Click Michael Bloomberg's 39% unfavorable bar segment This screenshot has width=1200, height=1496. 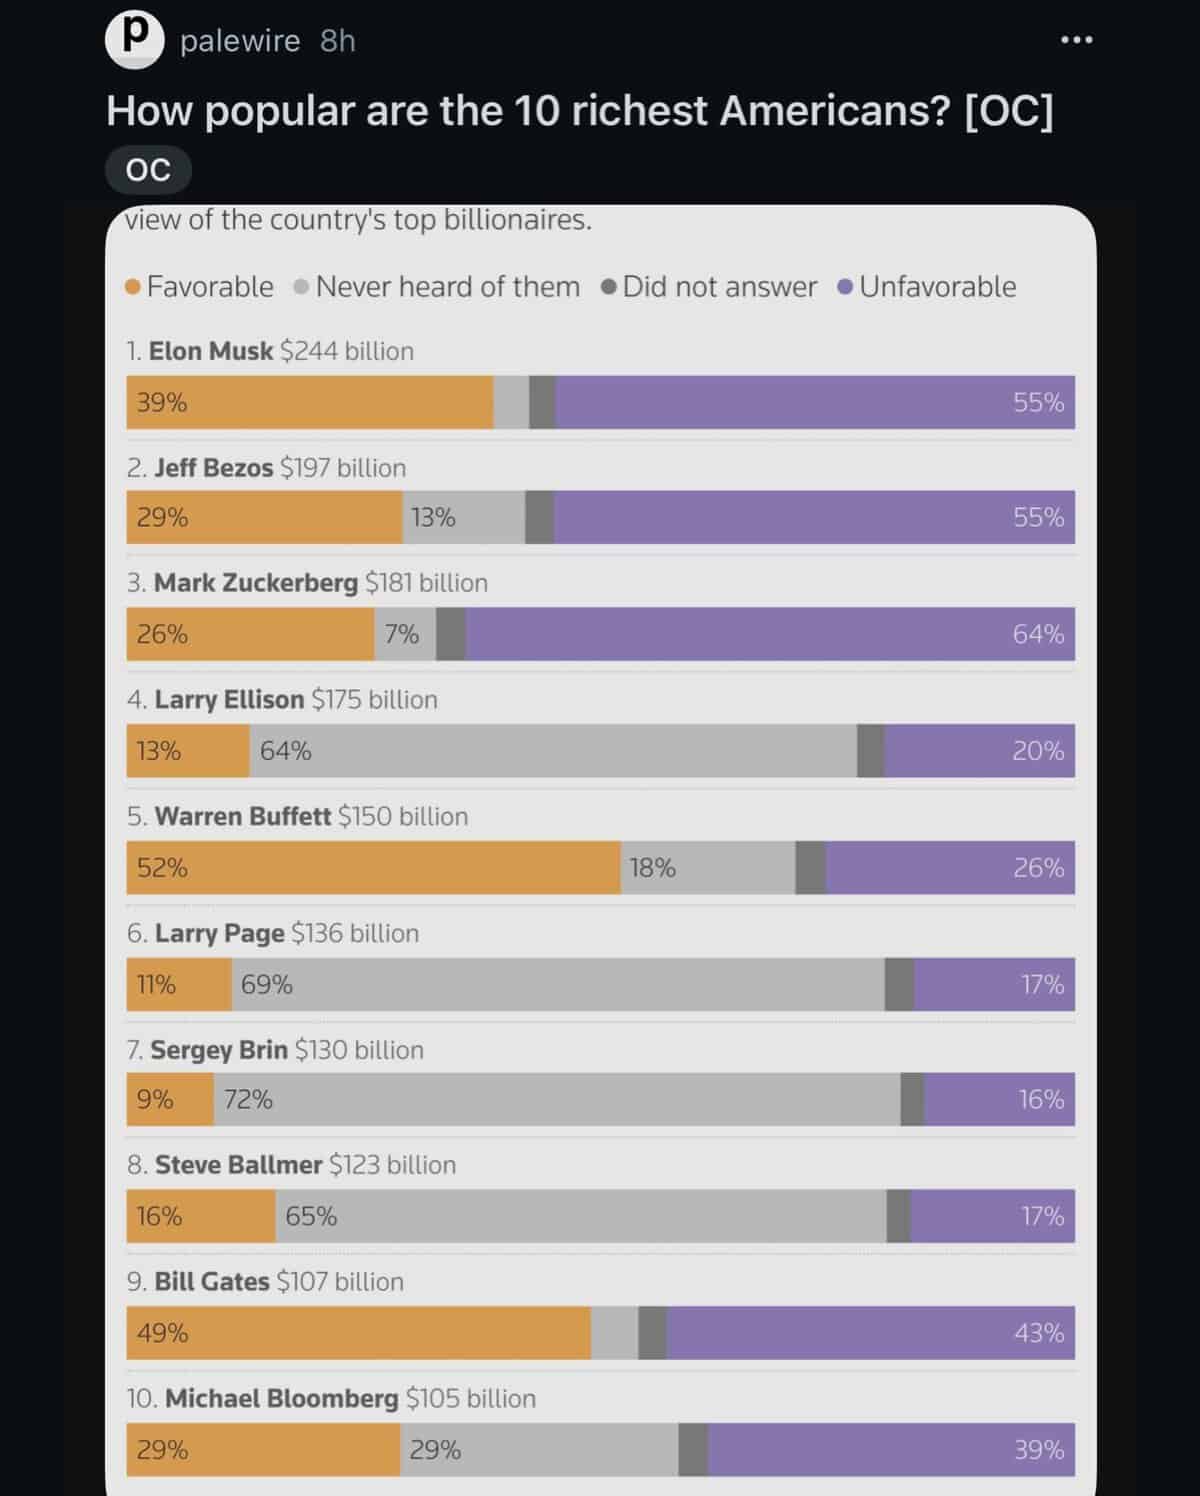click(x=890, y=1448)
